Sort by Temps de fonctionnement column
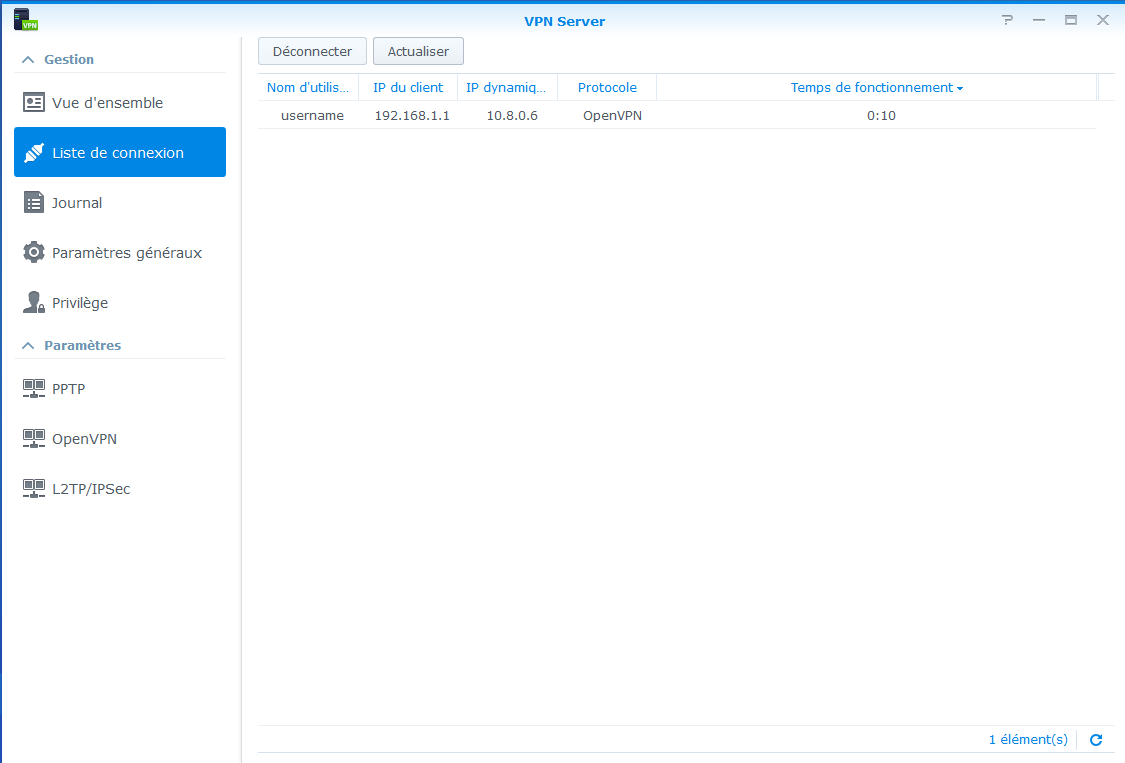The width and height of the screenshot is (1125, 763). pos(875,88)
